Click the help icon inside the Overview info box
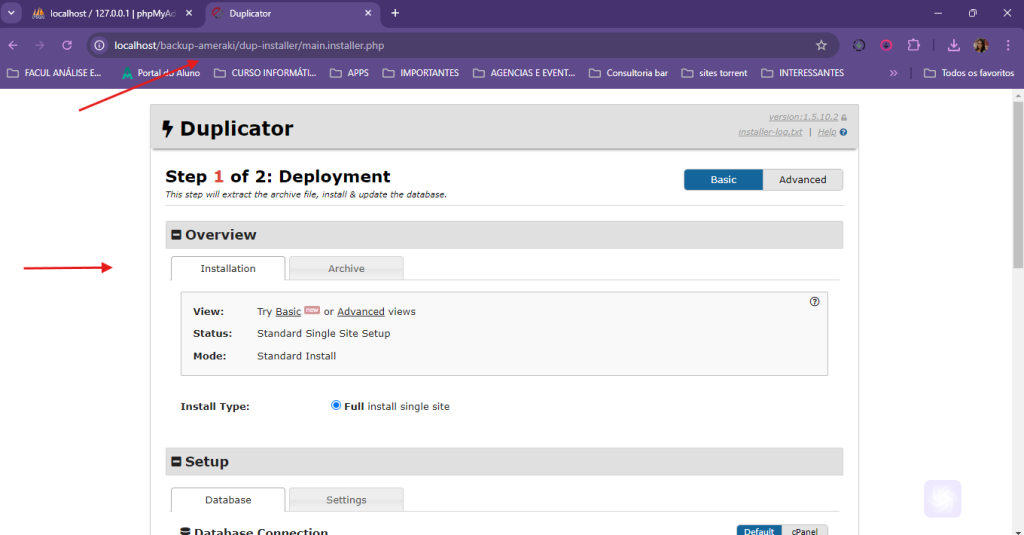The height and width of the screenshot is (535, 1024). tap(814, 301)
